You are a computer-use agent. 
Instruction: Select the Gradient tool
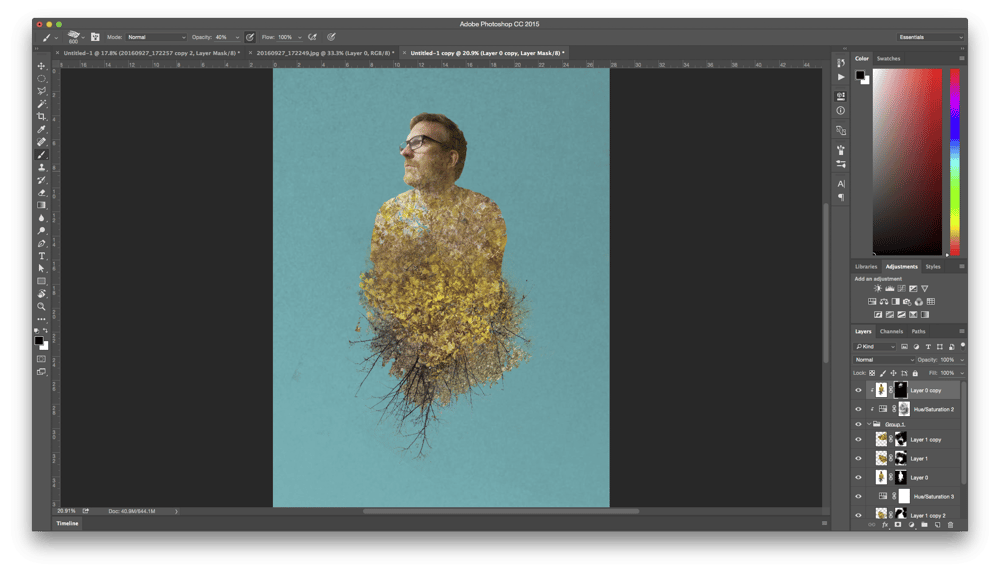(41, 205)
